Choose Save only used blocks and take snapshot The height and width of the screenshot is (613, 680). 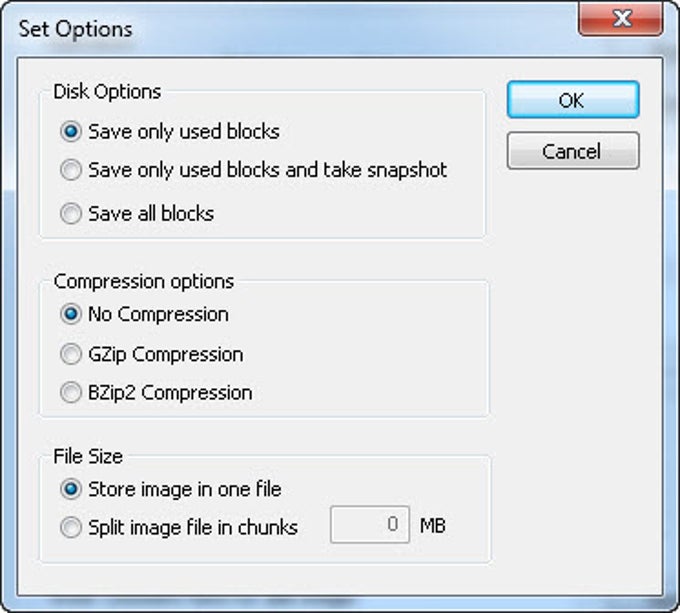click(x=71, y=171)
